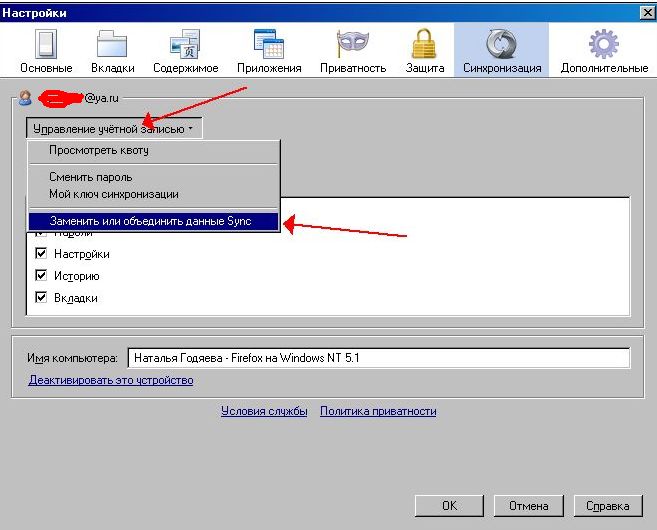Click the Отмена button
Image resolution: width=657 pixels, height=530 pixels.
[528, 506]
